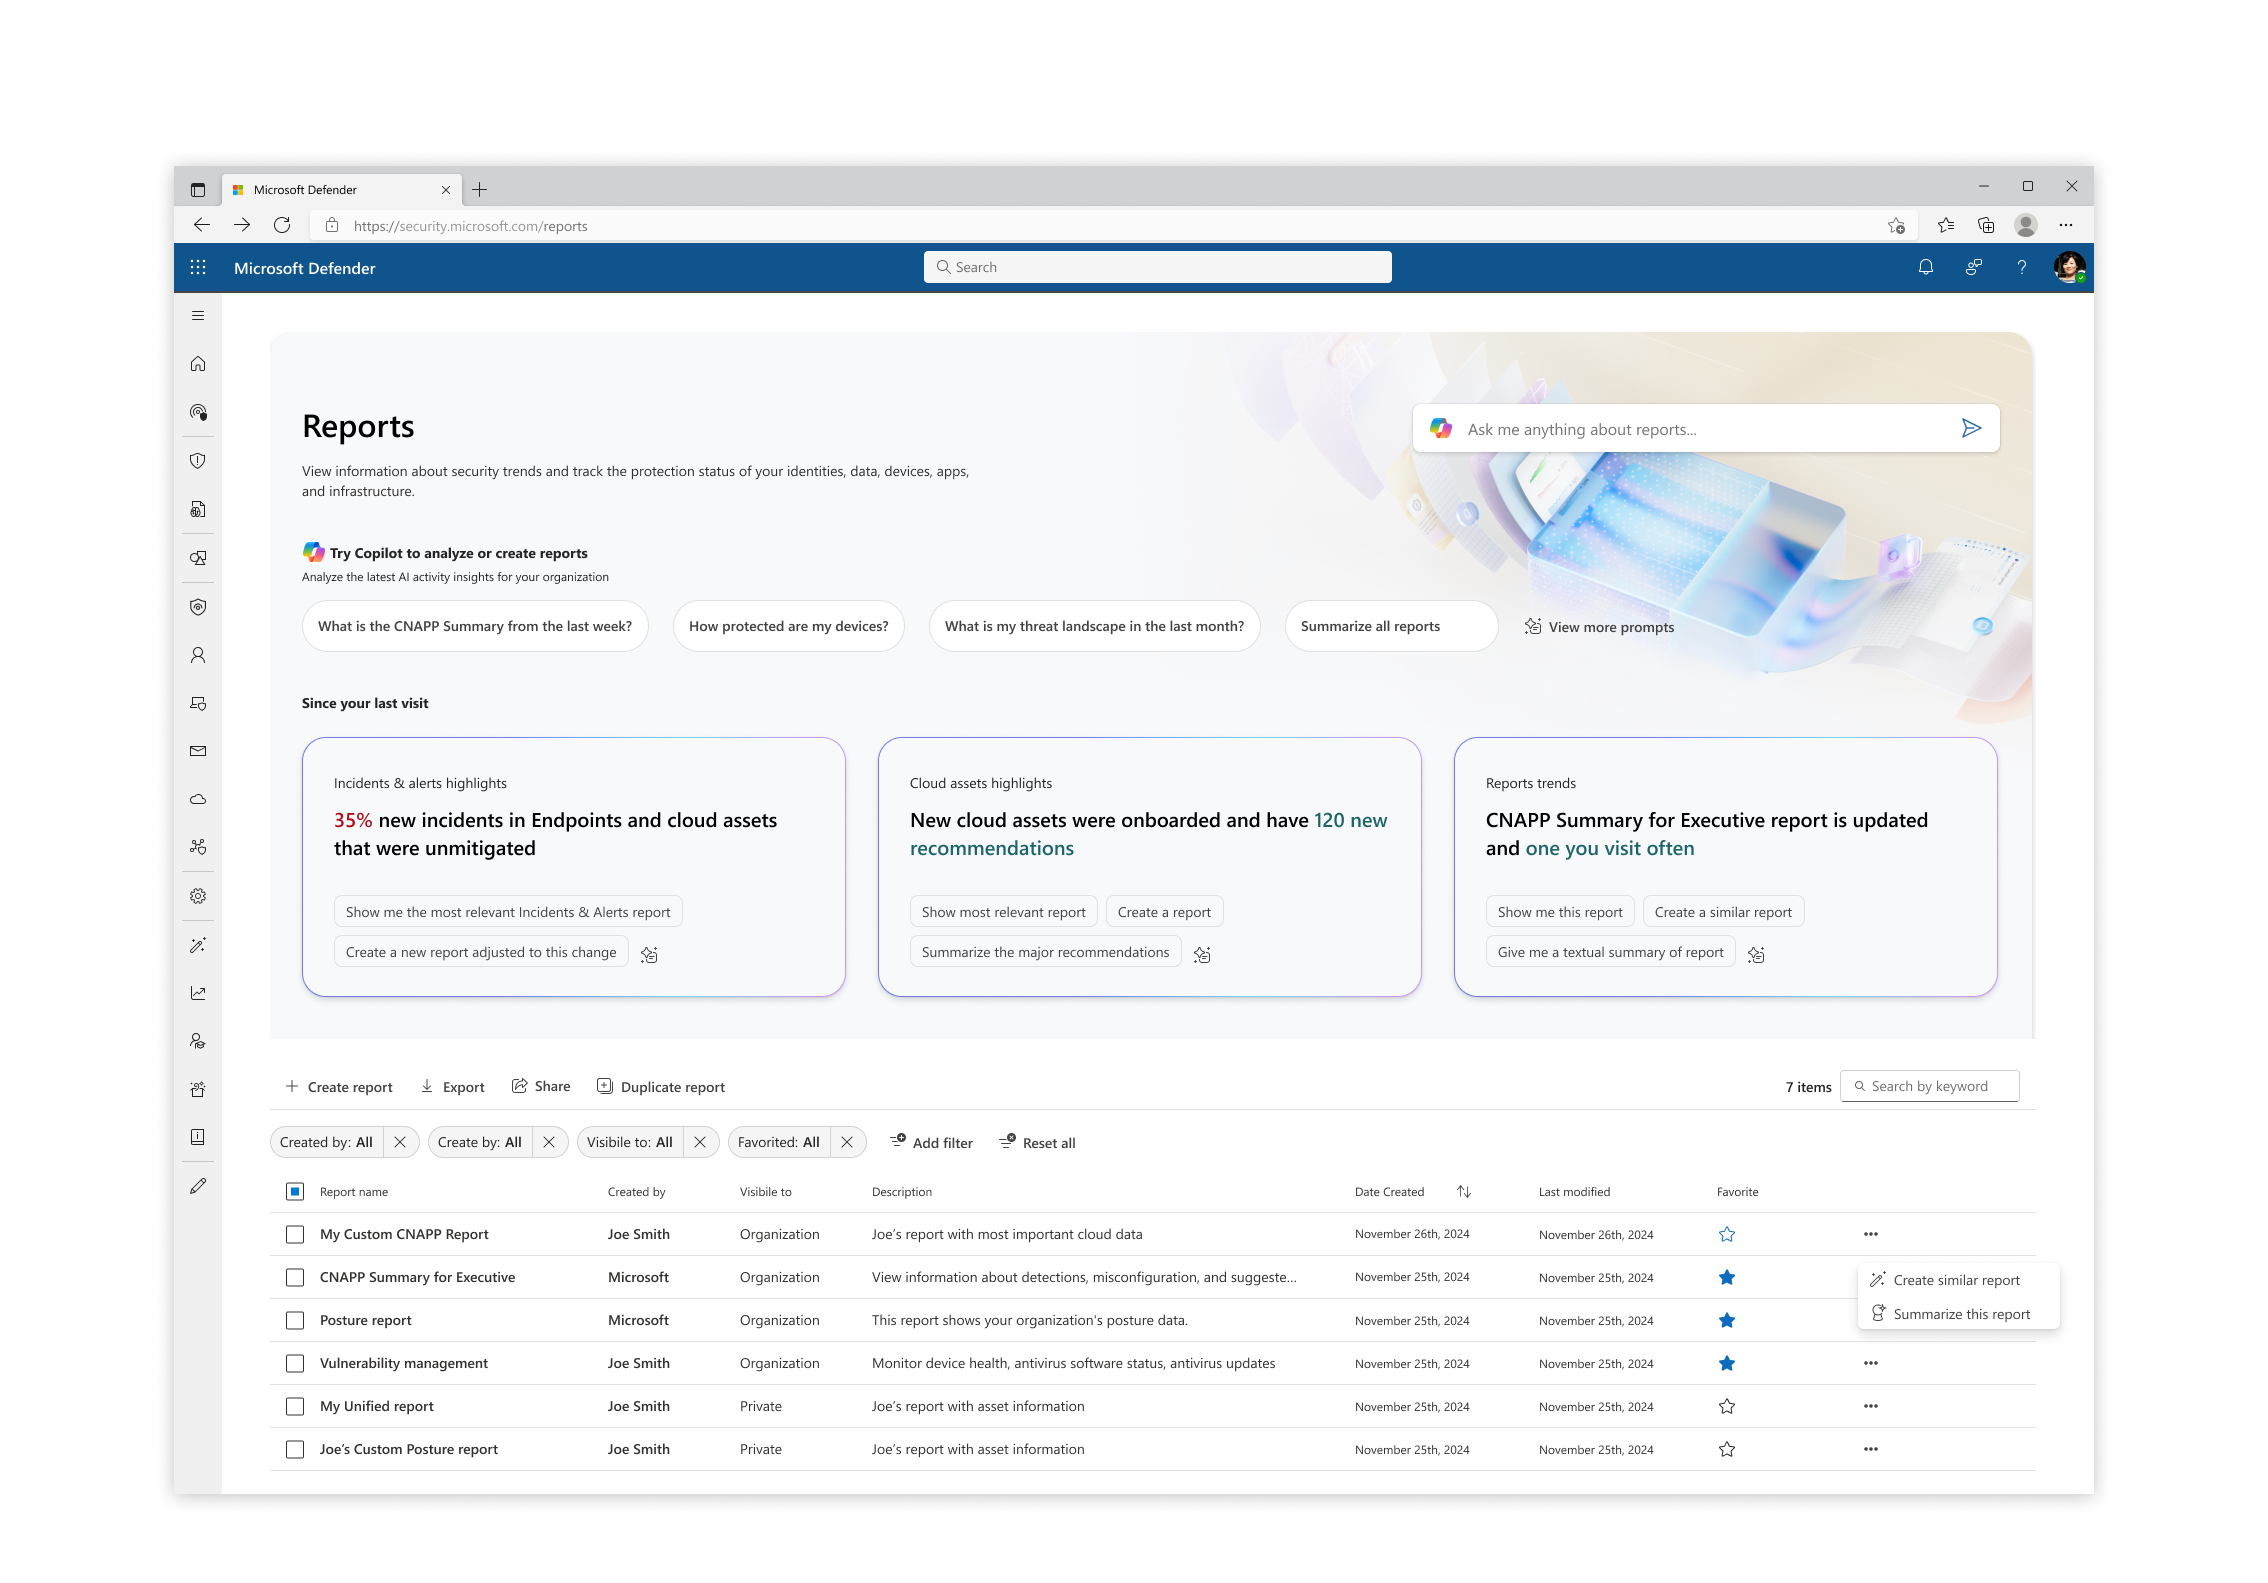Click the Summarize all reports prompt
2268x1583 pixels.
click(x=1370, y=626)
